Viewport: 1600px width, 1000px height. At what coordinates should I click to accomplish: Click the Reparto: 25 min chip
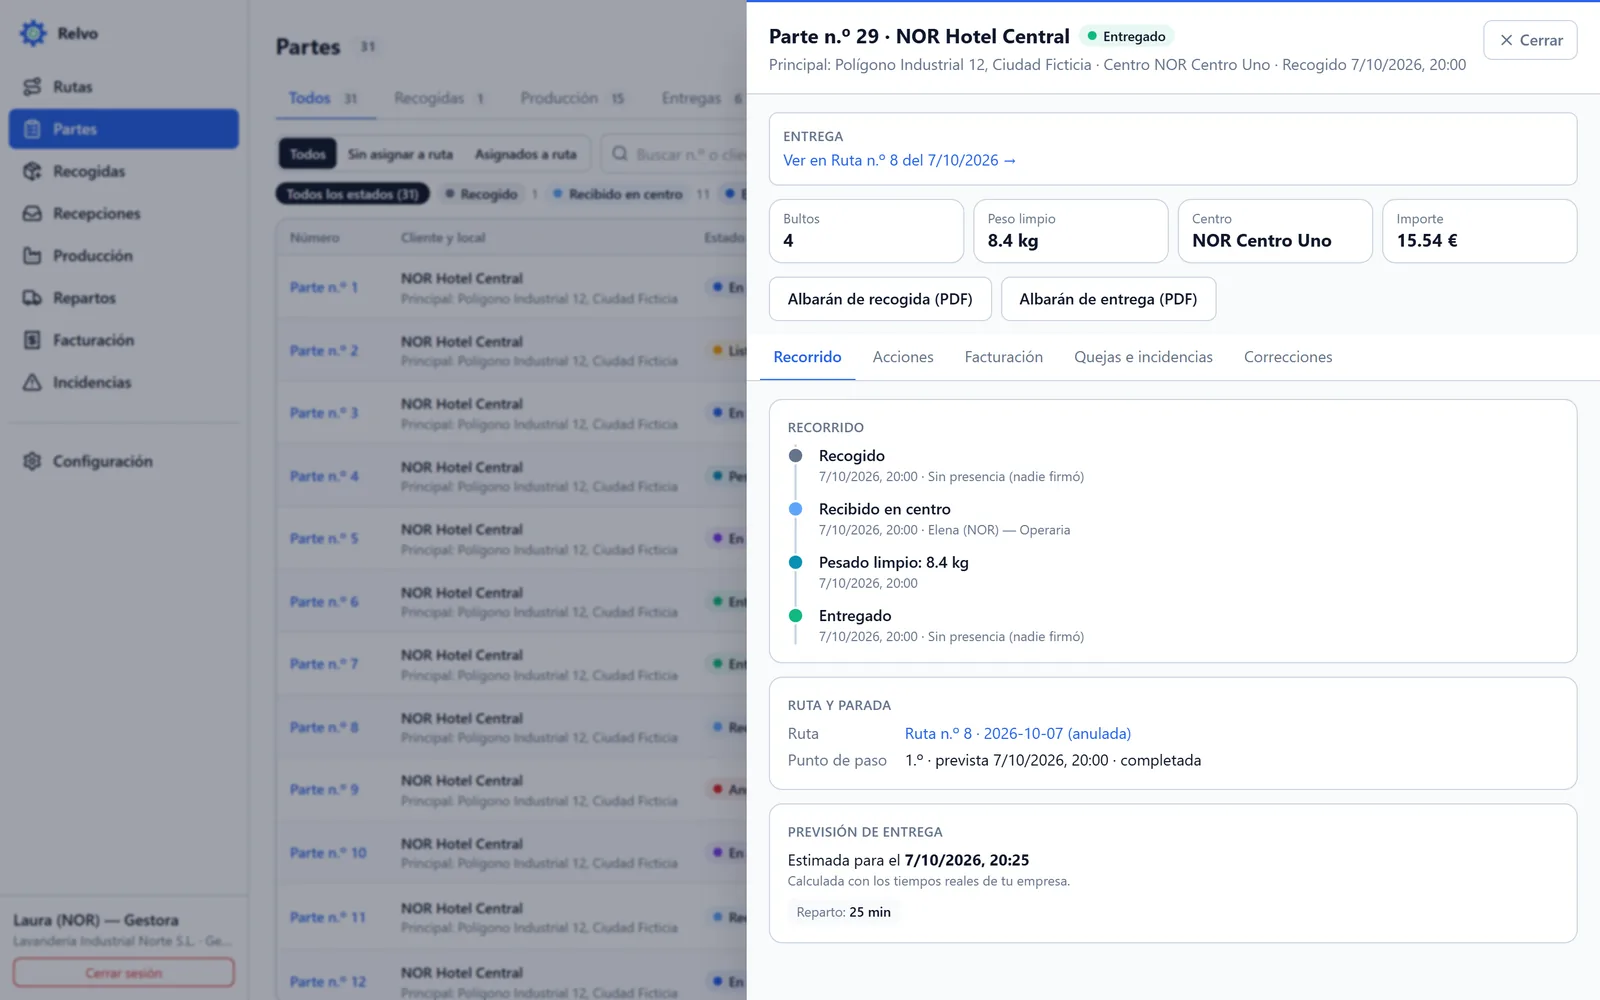[843, 912]
